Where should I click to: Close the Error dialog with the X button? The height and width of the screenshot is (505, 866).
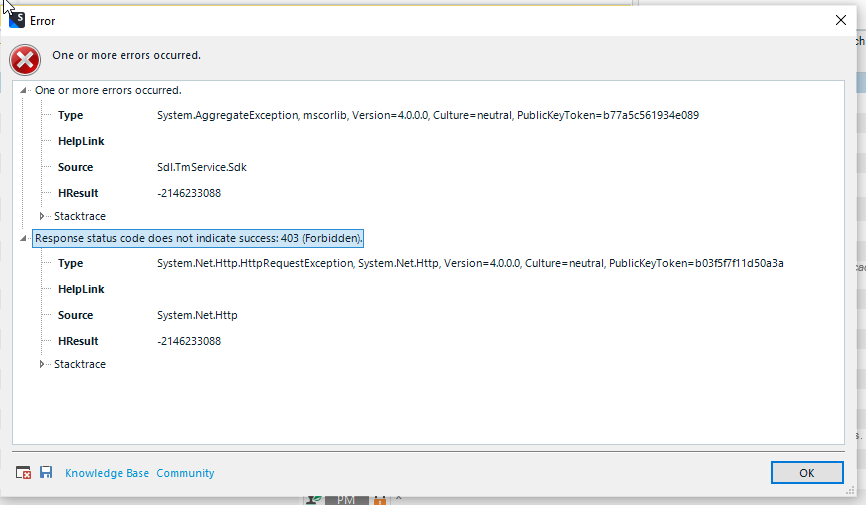pyautogui.click(x=840, y=20)
